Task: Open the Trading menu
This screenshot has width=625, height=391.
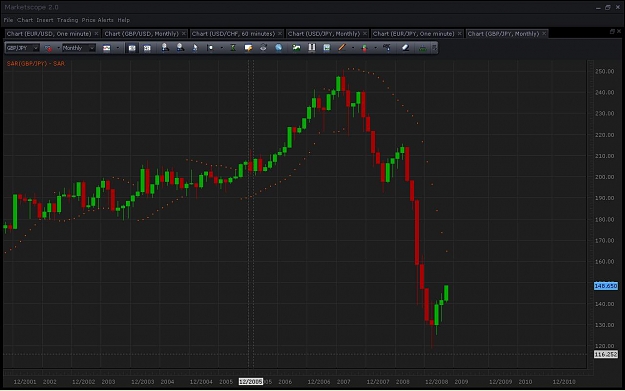Action: pyautogui.click(x=67, y=20)
